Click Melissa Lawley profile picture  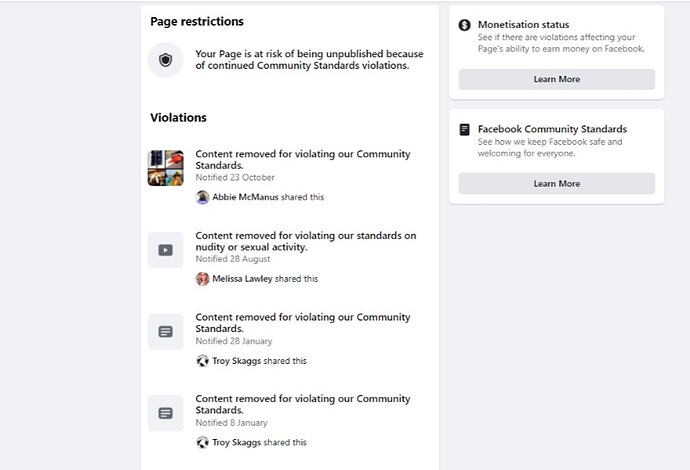point(202,279)
